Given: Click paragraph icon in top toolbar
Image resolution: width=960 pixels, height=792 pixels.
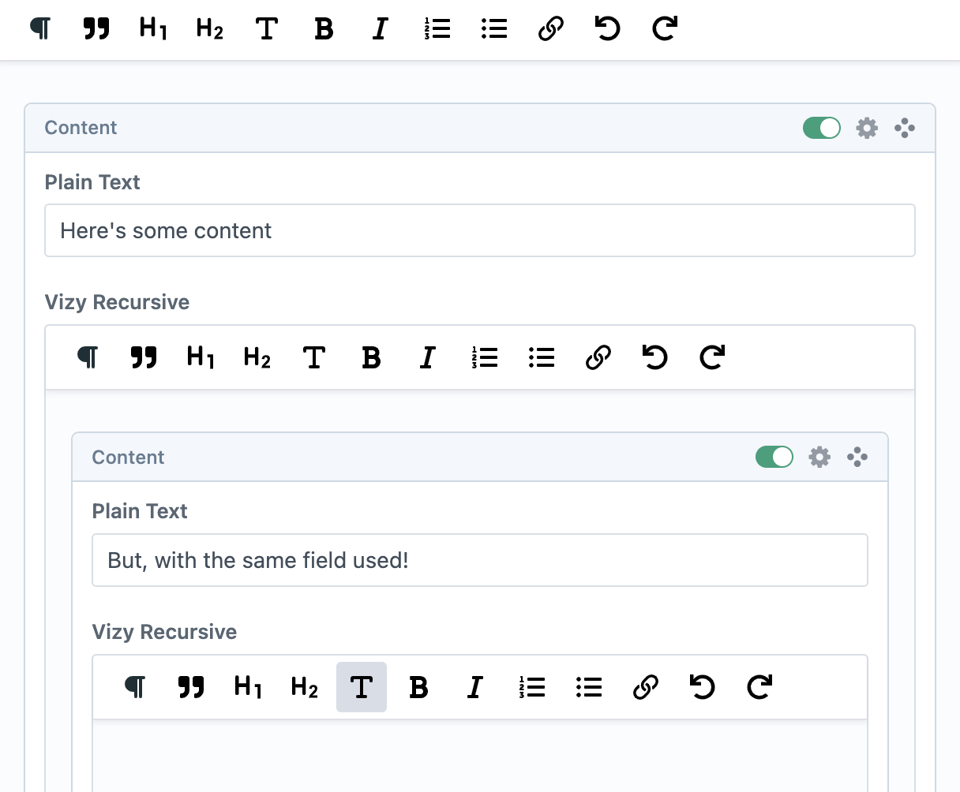Looking at the screenshot, I should [x=40, y=28].
